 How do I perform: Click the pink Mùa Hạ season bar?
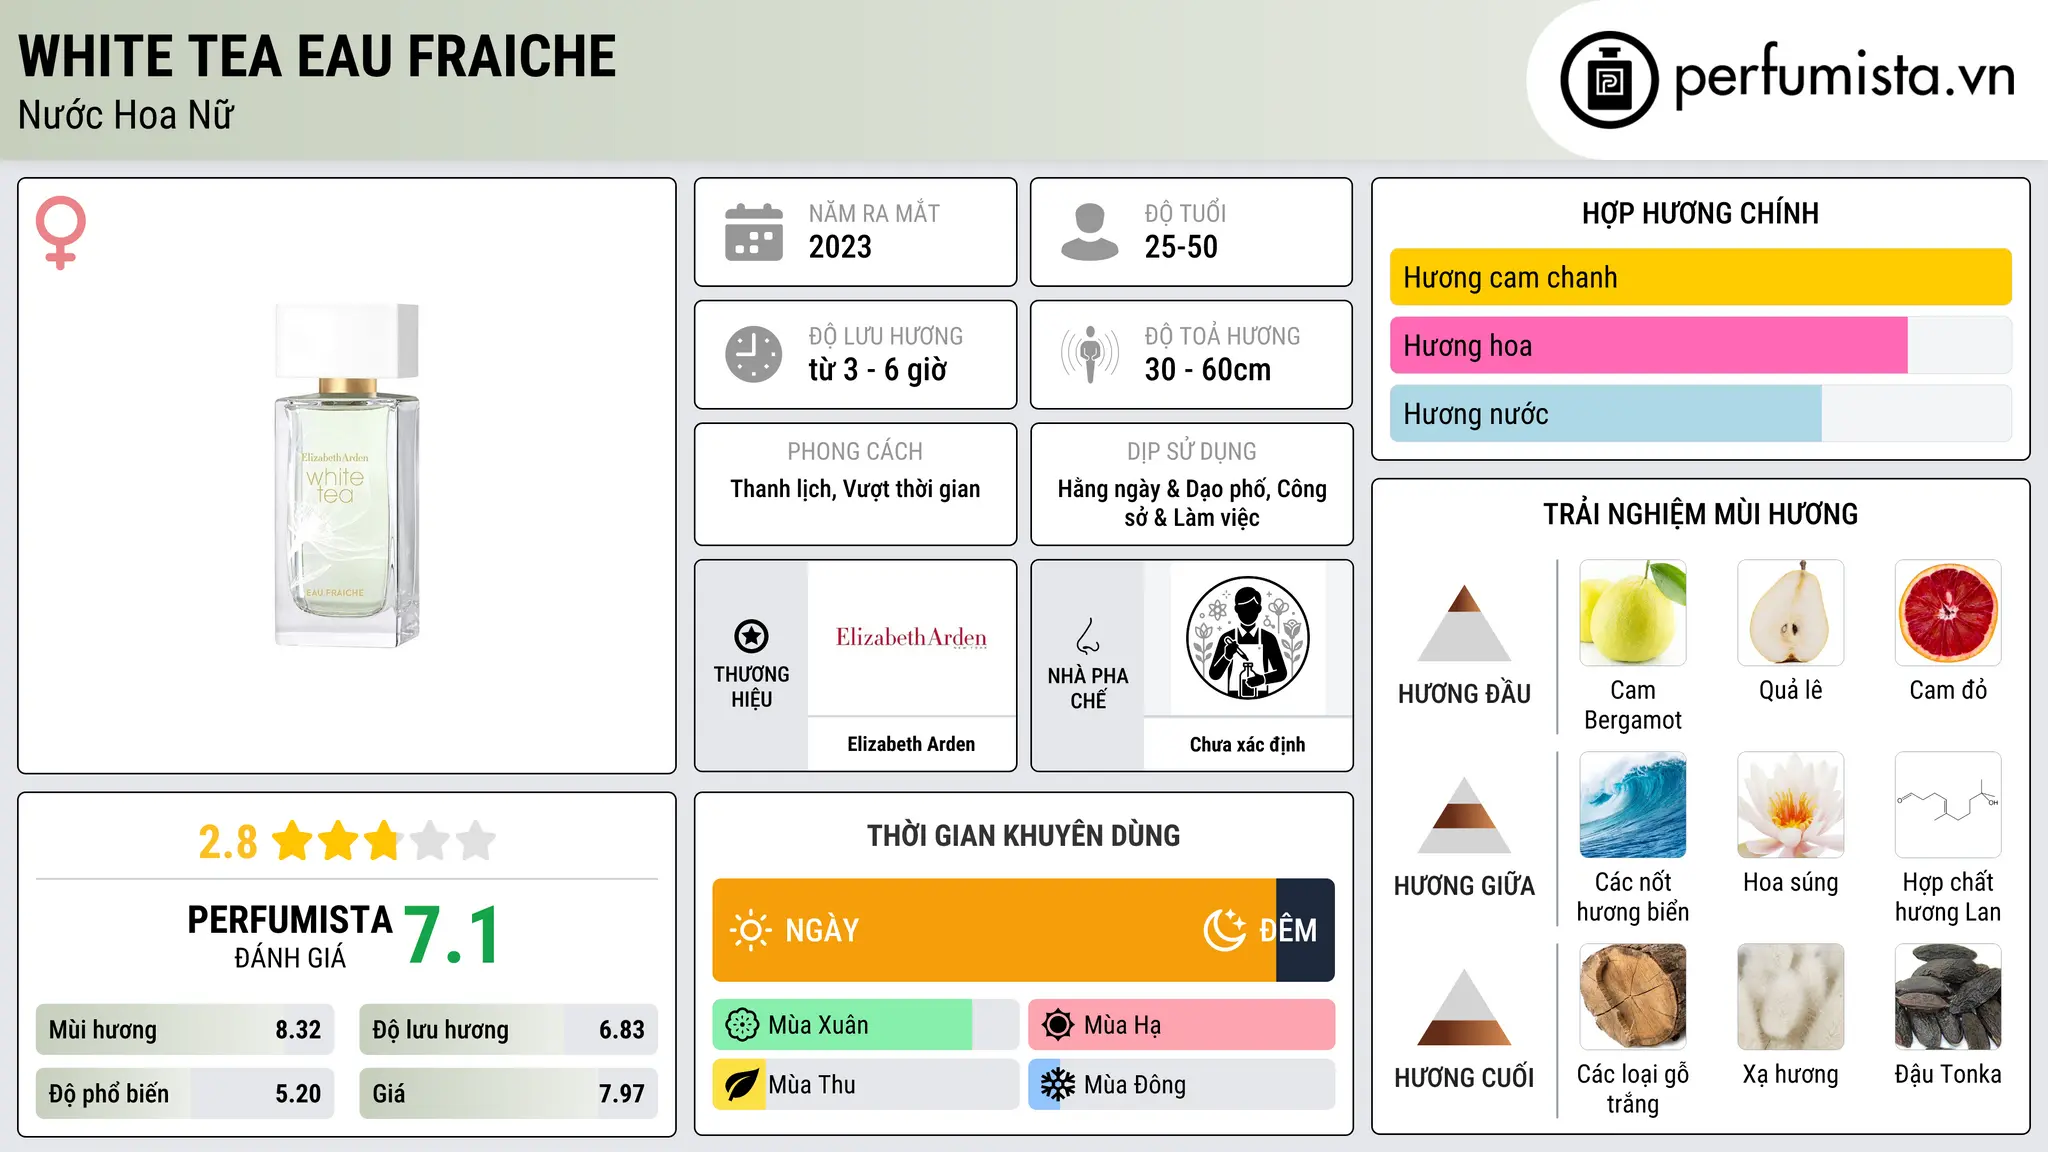pyautogui.click(x=1182, y=1025)
